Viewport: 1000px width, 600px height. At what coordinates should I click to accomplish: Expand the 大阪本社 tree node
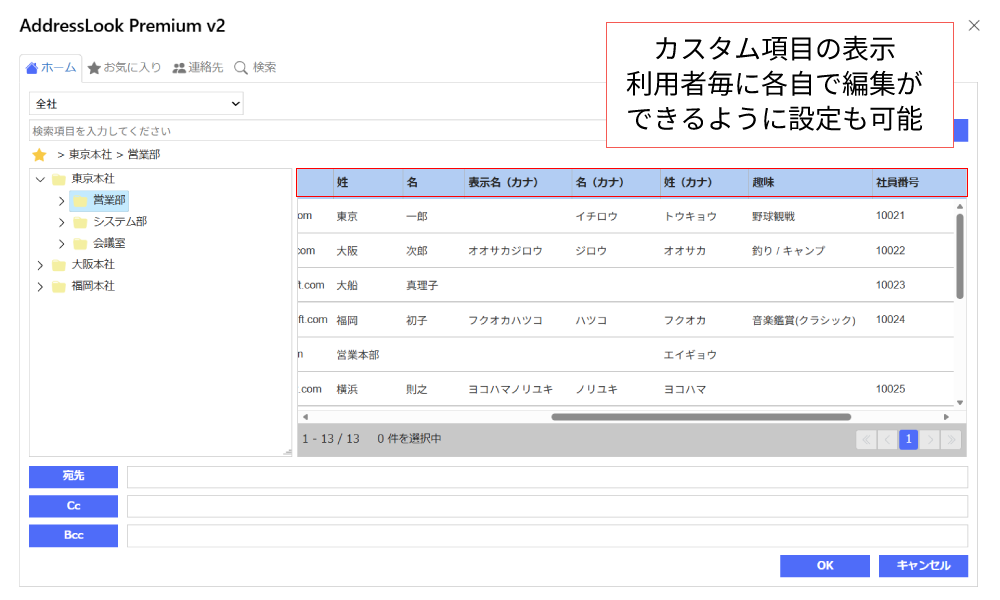(40, 265)
